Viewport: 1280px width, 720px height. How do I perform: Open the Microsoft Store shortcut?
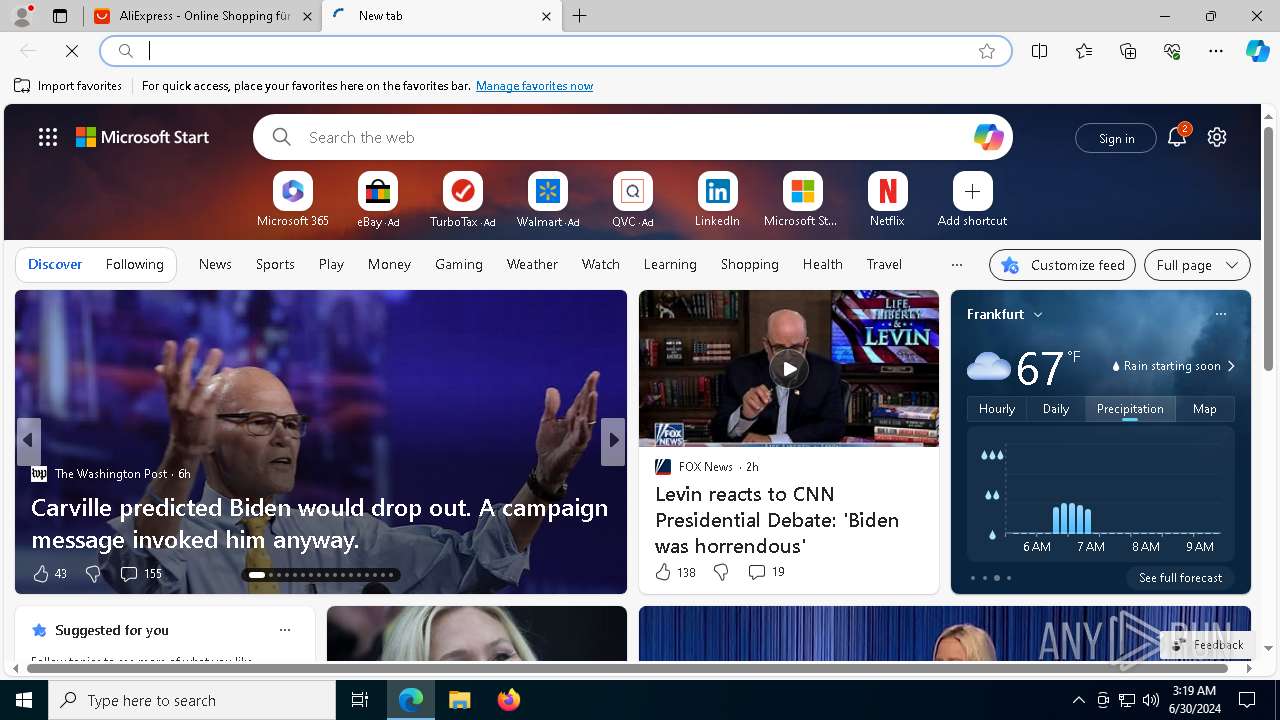[x=802, y=191]
